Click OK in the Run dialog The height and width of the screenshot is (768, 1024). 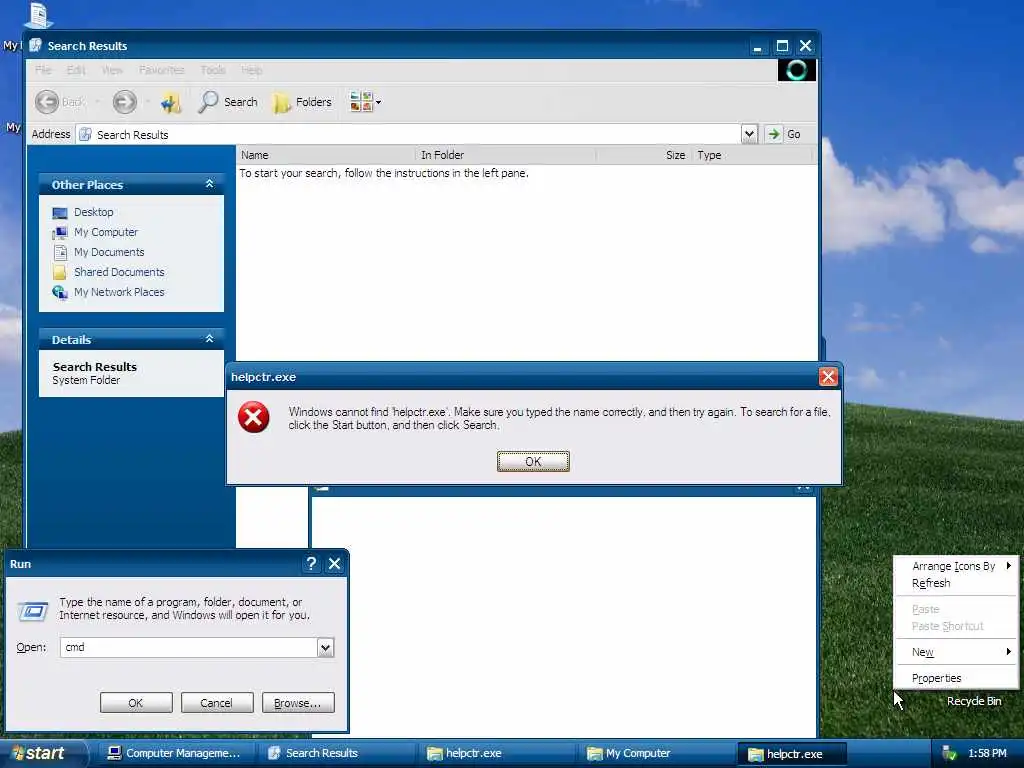pos(136,703)
